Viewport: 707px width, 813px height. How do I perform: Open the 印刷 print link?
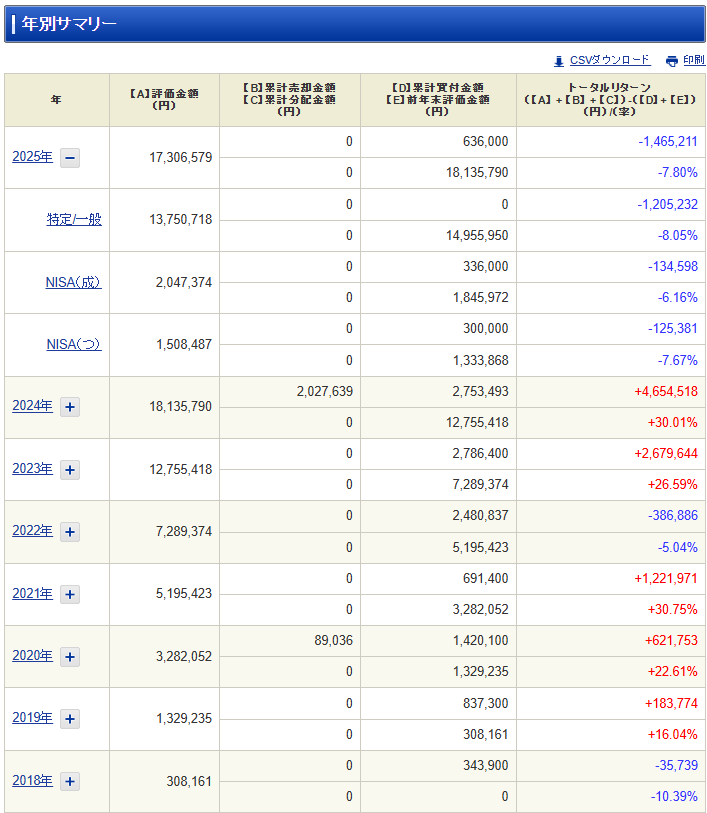click(x=694, y=60)
